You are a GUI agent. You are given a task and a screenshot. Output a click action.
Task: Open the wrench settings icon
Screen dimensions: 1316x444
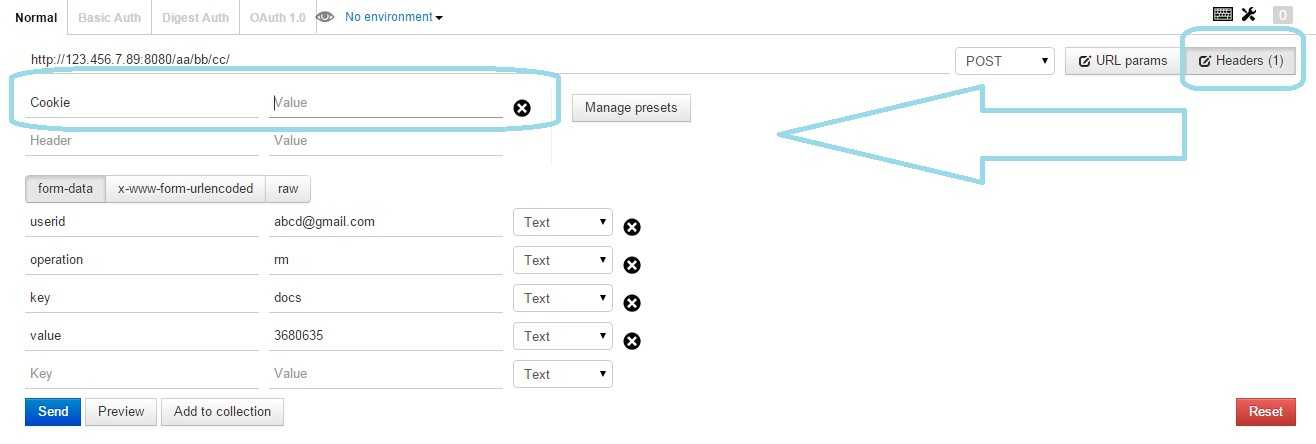(1249, 14)
